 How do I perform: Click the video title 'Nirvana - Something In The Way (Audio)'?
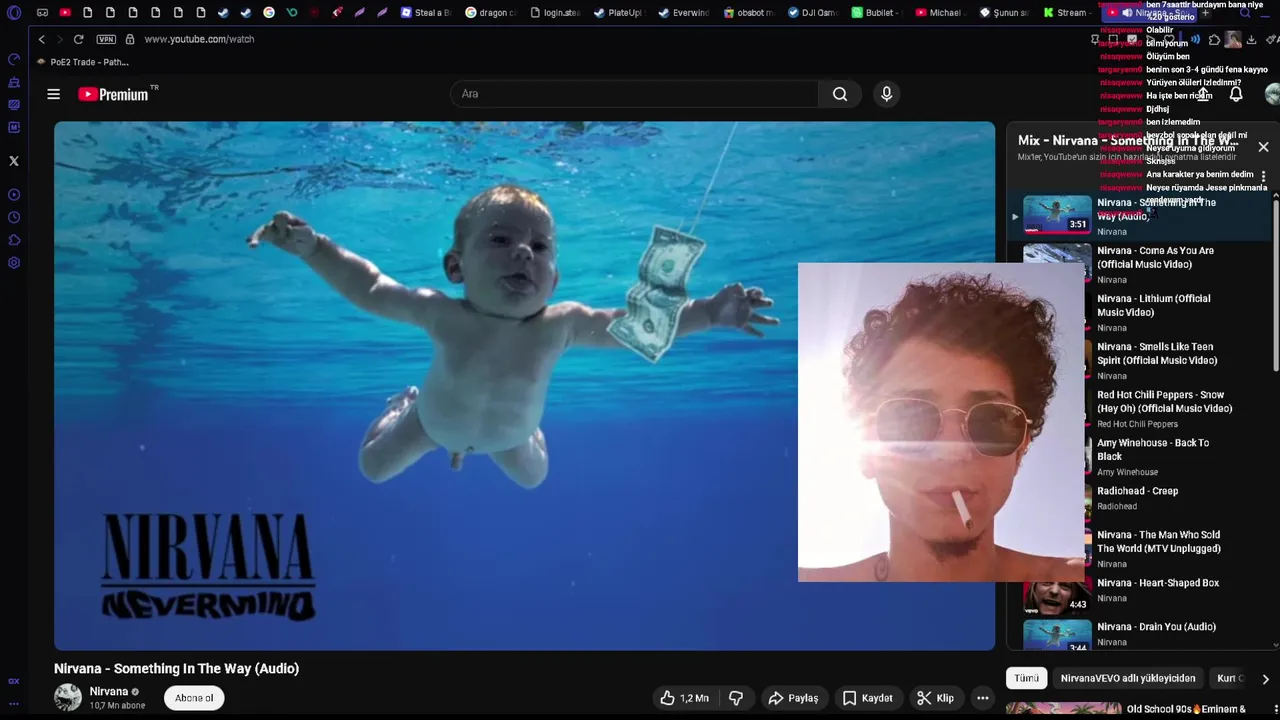[x=176, y=668]
